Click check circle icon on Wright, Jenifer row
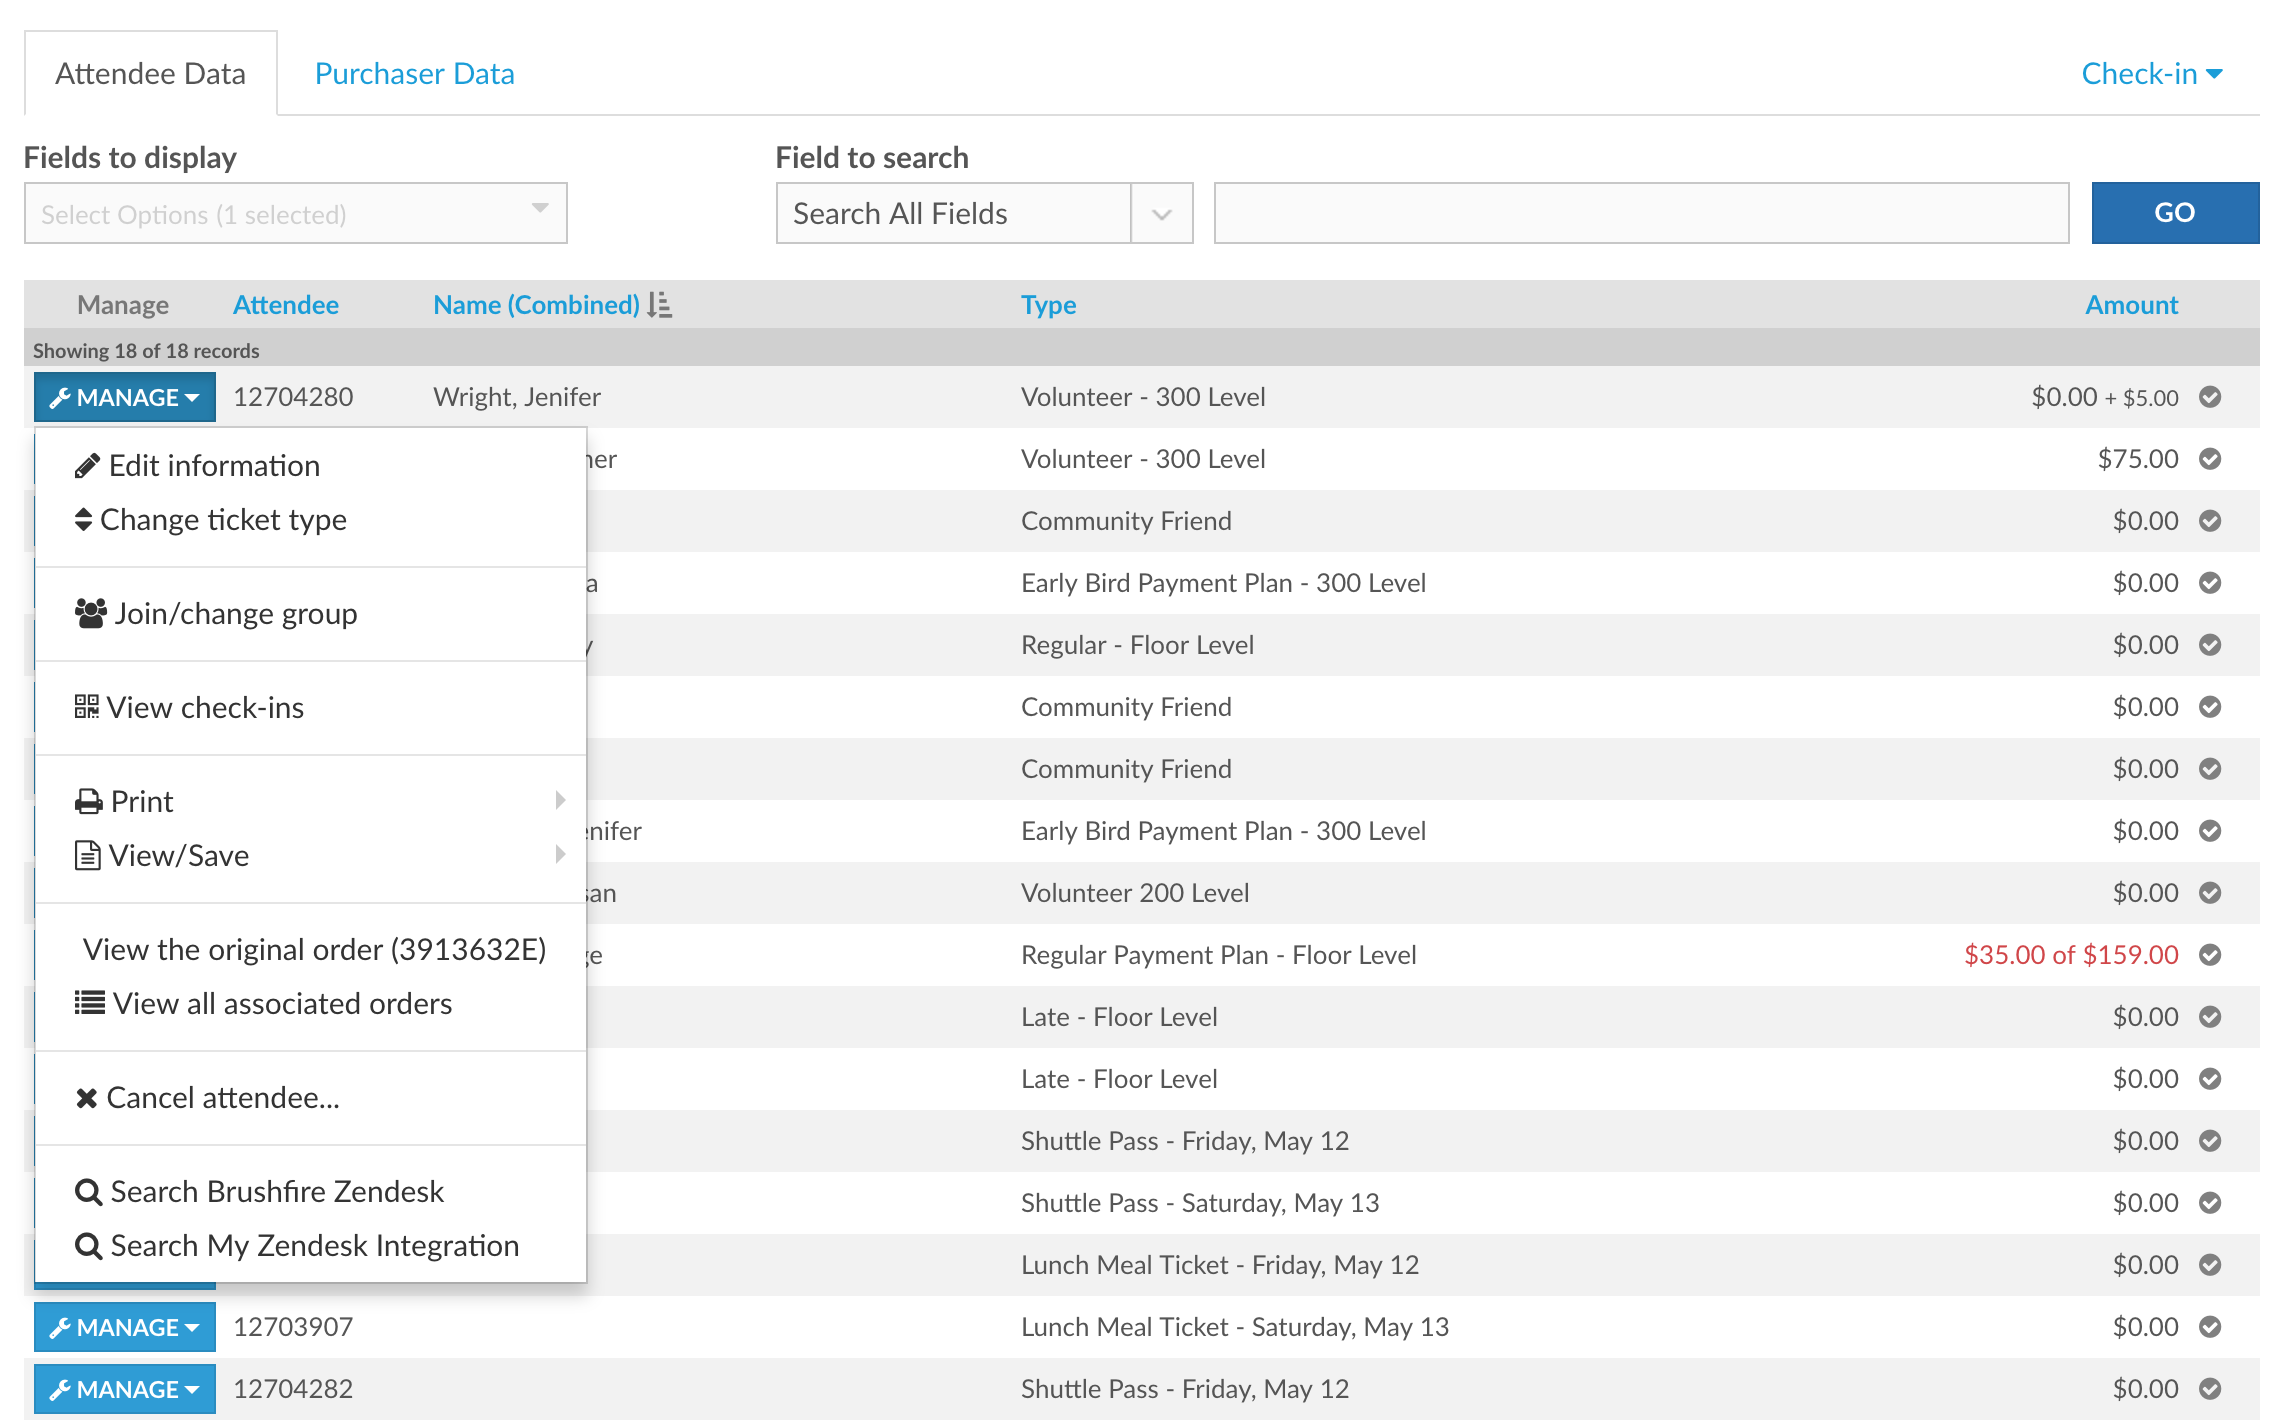This screenshot has height=1422, width=2288. click(2210, 397)
